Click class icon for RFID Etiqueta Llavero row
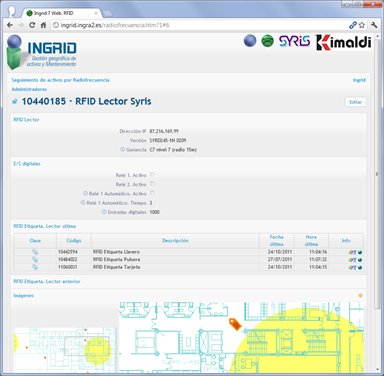This screenshot has height=376, width=384. click(x=35, y=252)
